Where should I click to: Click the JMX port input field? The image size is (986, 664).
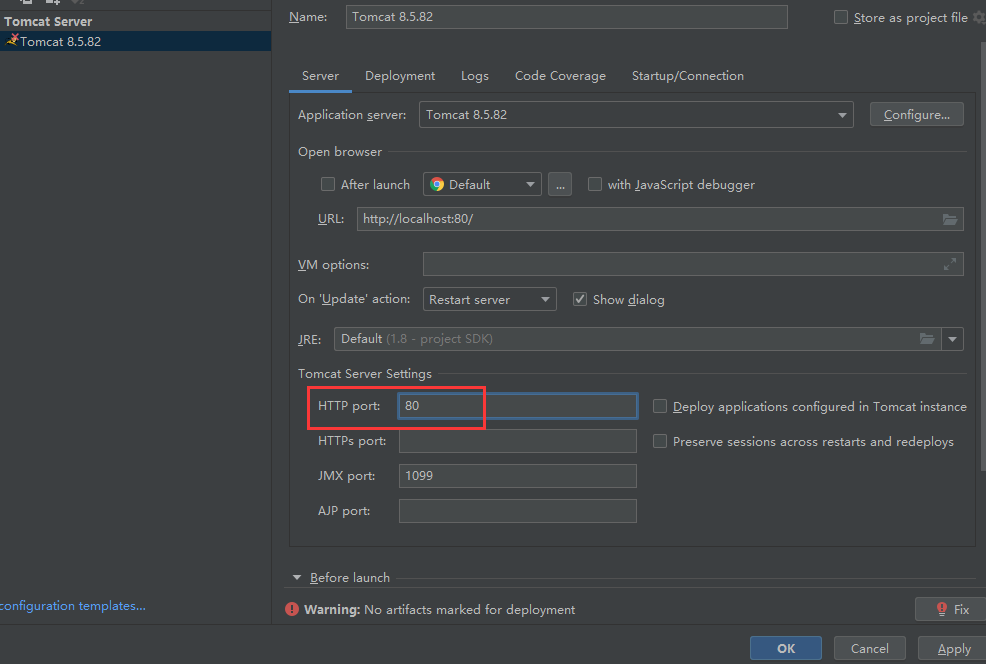click(x=517, y=476)
